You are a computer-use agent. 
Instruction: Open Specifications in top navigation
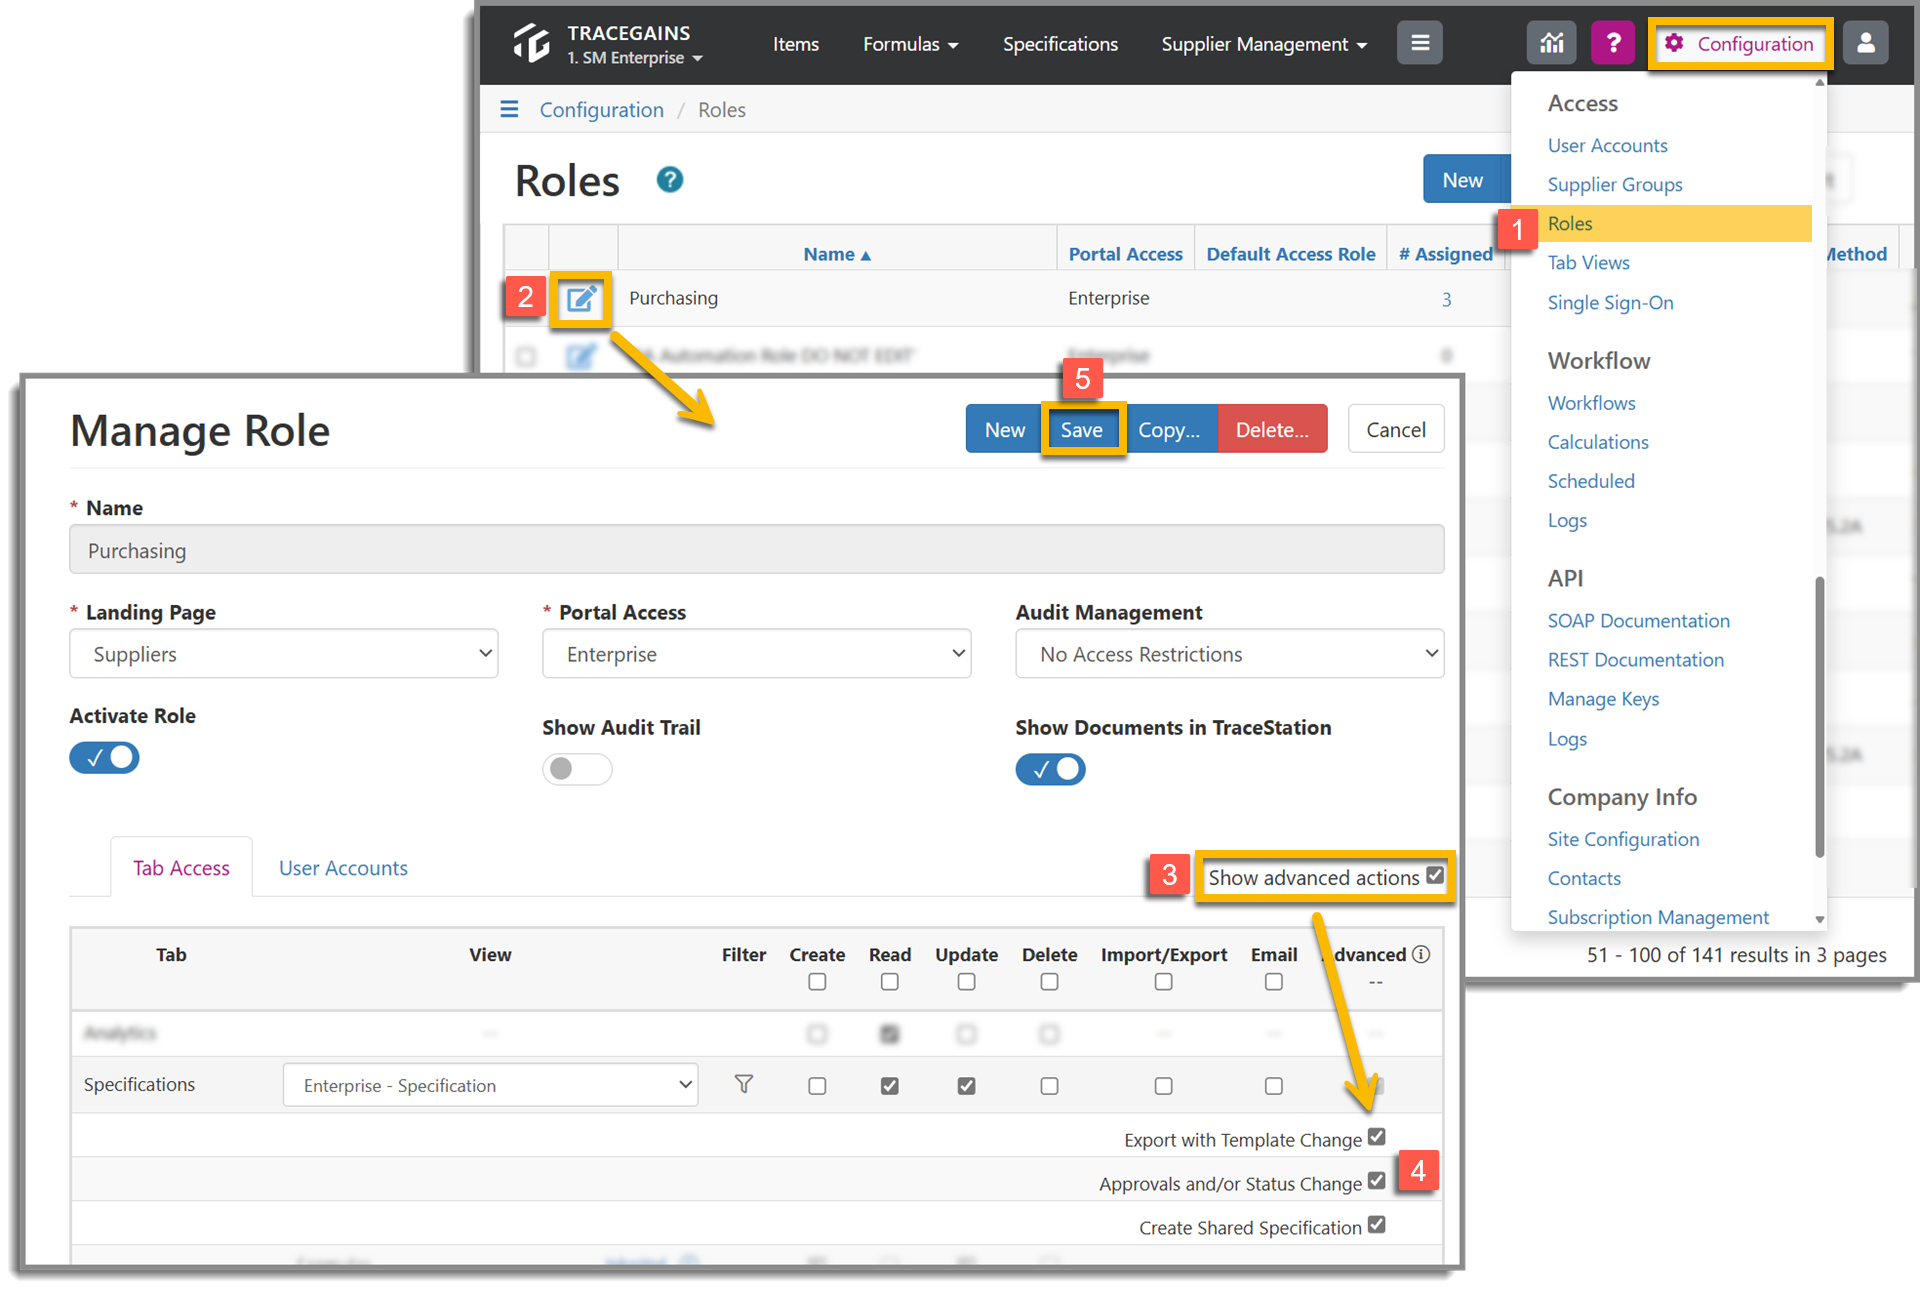coord(1060,44)
